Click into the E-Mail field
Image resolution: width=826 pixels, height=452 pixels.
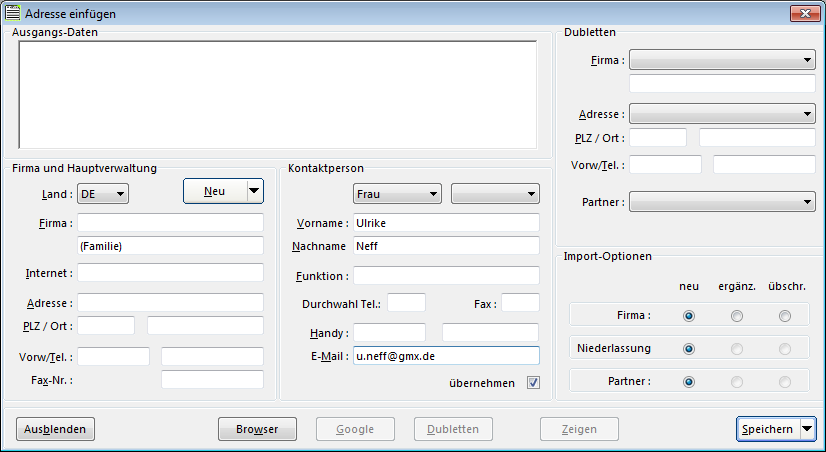coord(445,355)
